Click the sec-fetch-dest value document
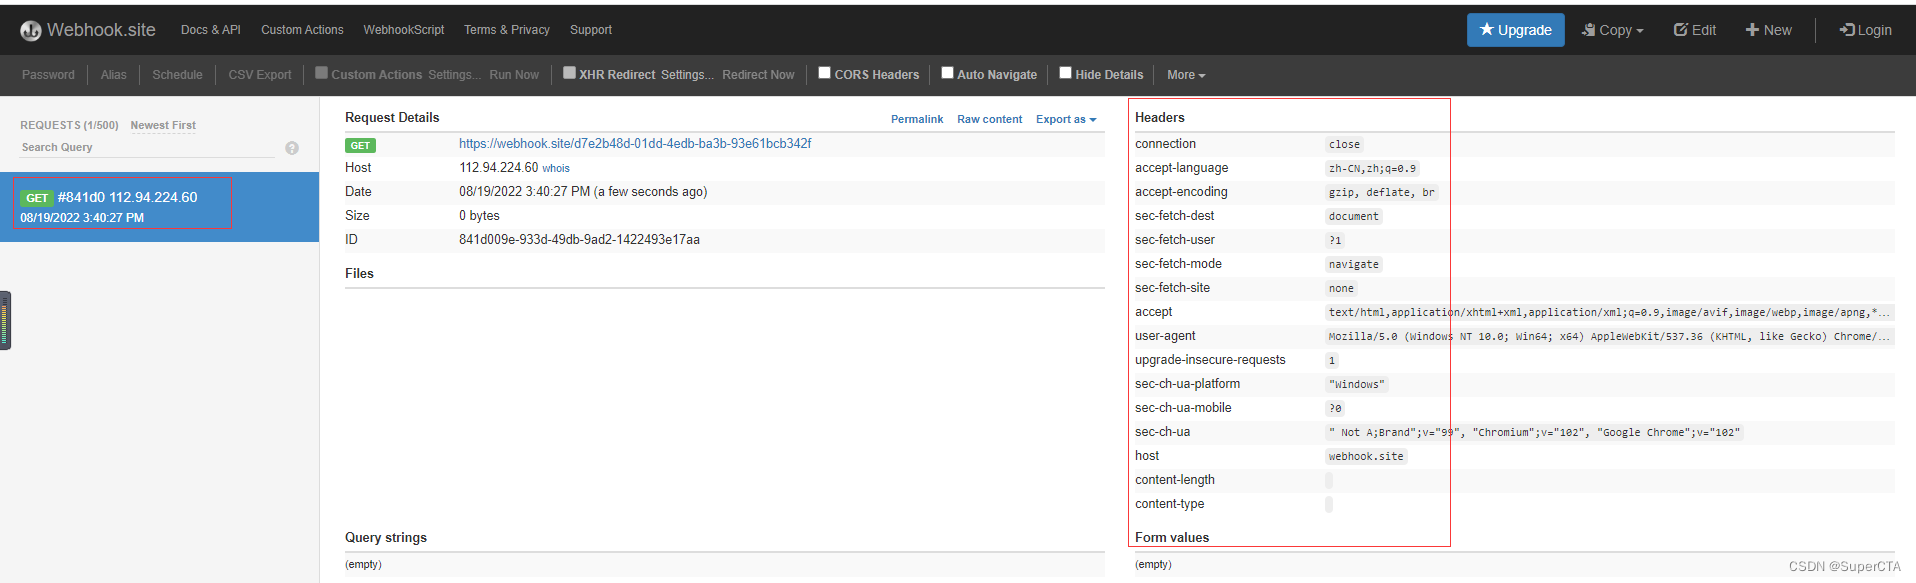1916x583 pixels. 1353,217
